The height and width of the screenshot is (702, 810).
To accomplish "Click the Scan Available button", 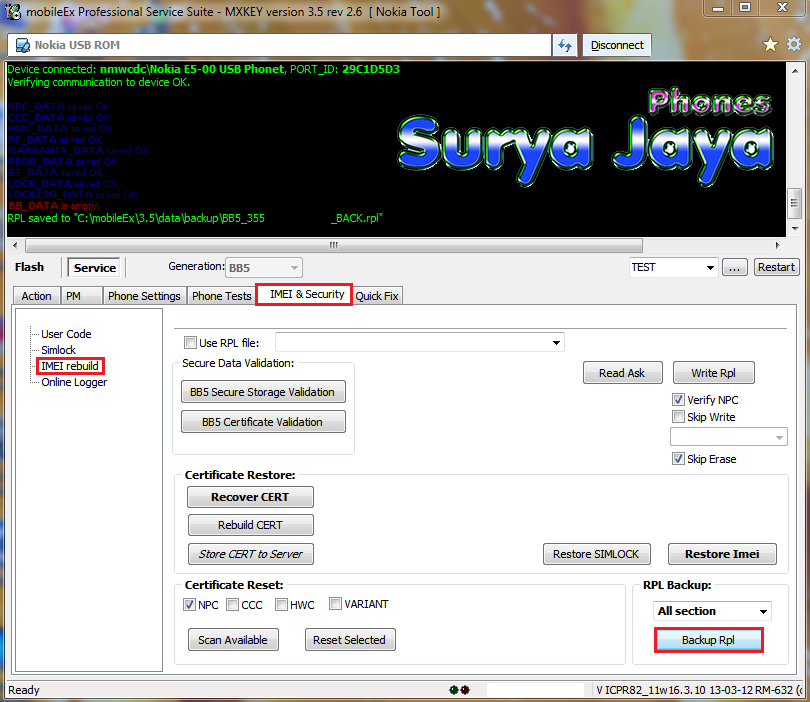I will tap(233, 640).
